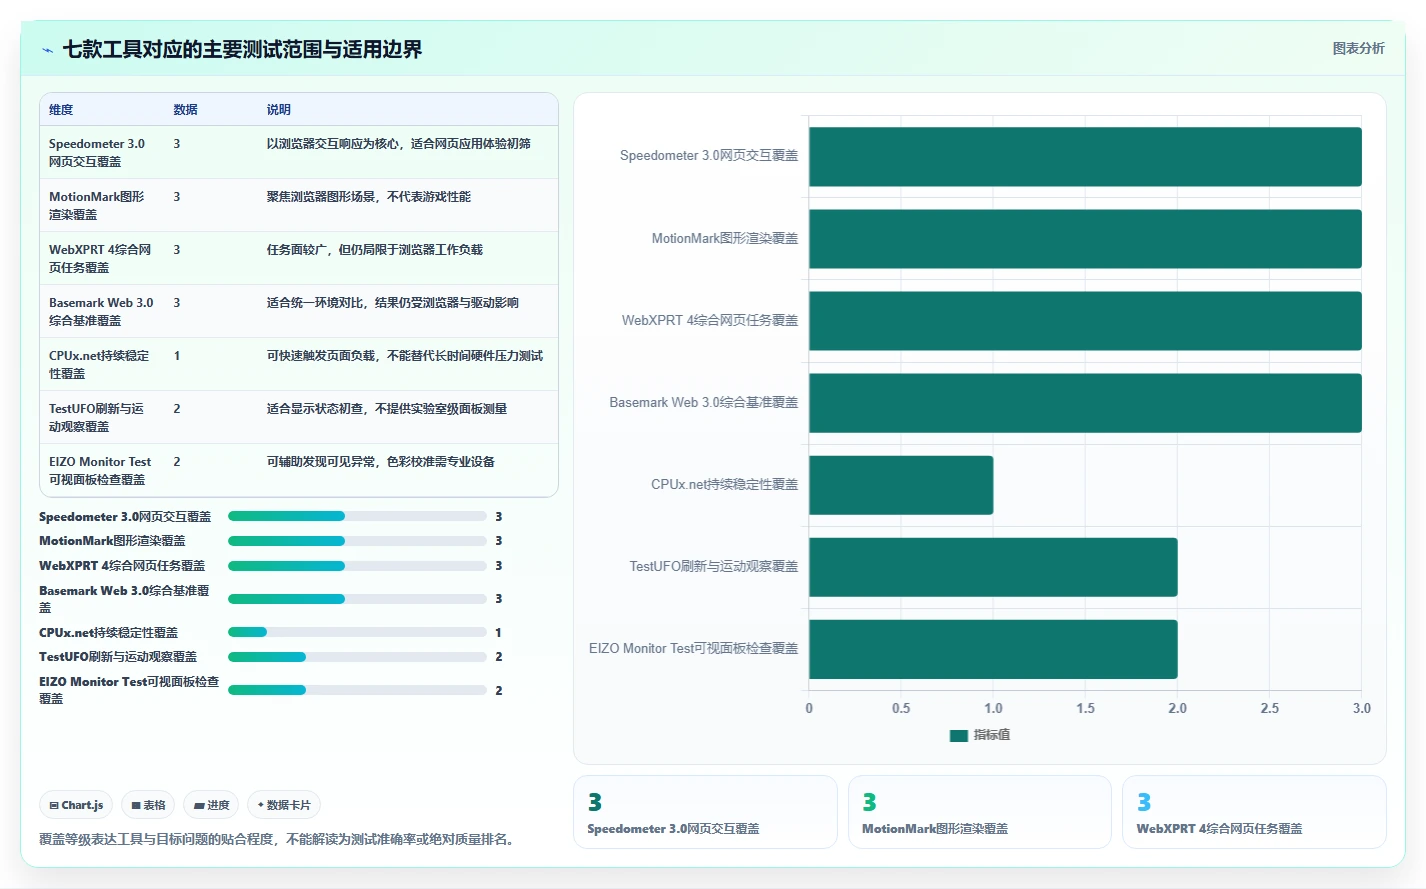The width and height of the screenshot is (1426, 889).
Task: Click the CPUx.net row data value 1
Action: pyautogui.click(x=177, y=356)
